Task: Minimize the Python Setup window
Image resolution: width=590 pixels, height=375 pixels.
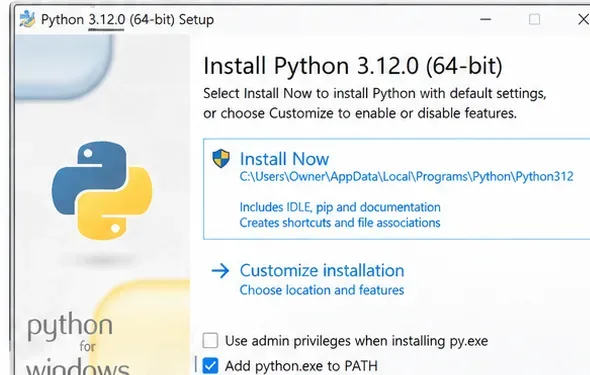Action: click(x=485, y=19)
